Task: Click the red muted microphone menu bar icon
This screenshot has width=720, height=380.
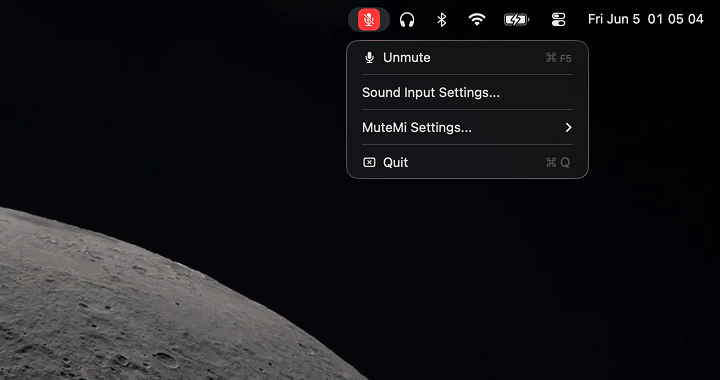Action: point(369,20)
